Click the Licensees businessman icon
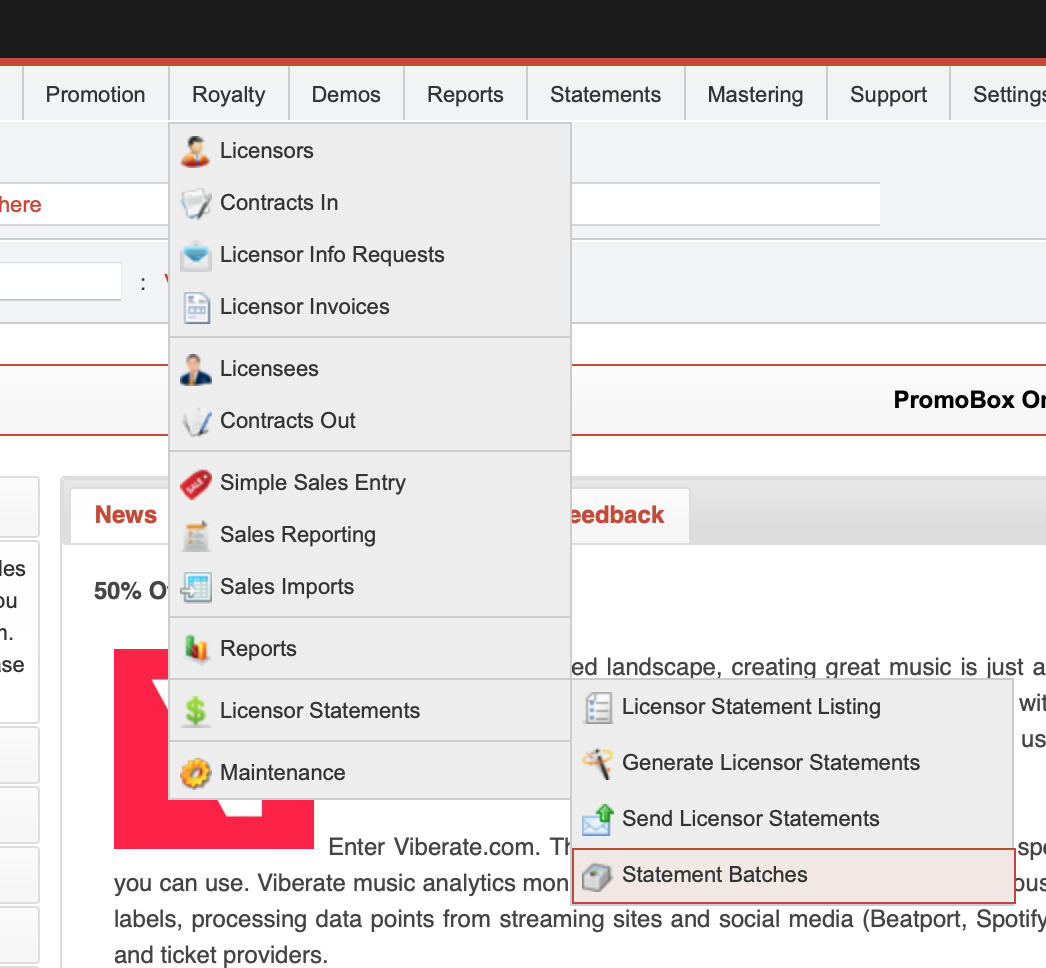This screenshot has width=1046, height=968. 195,369
